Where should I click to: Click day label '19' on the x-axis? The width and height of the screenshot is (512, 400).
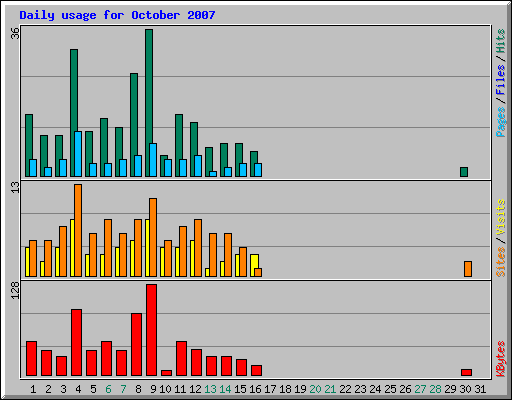click(x=300, y=389)
